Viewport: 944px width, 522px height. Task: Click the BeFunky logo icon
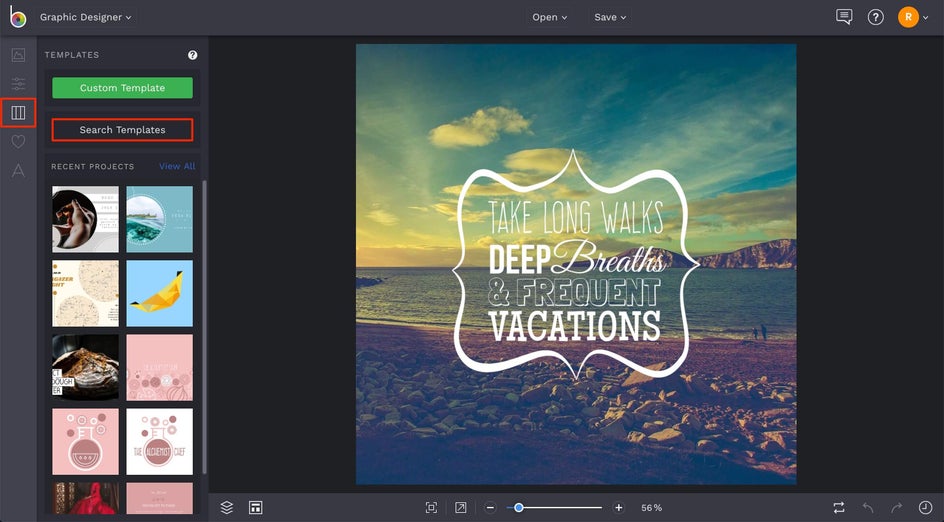click(x=17, y=17)
